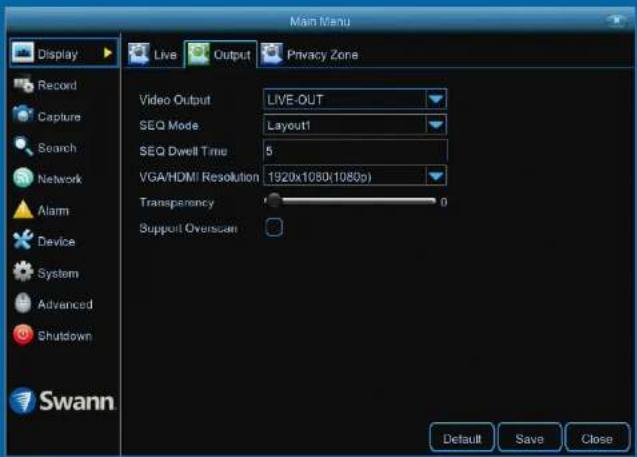Click the SEQ Dwell Time input field
The height and width of the screenshot is (457, 637).
355,151
